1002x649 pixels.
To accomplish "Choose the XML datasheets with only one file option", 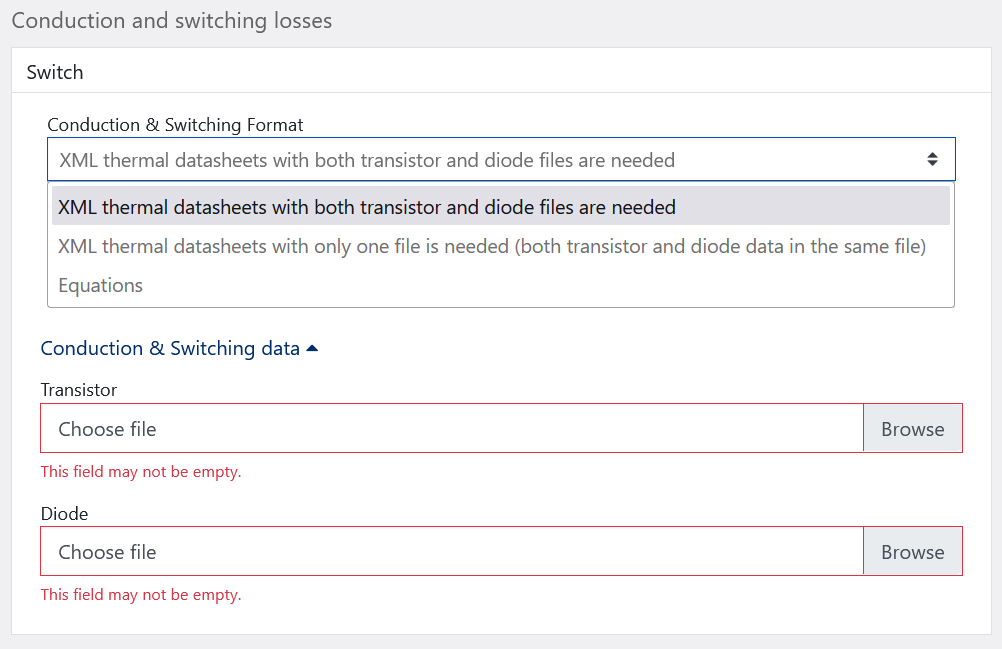I will point(492,246).
